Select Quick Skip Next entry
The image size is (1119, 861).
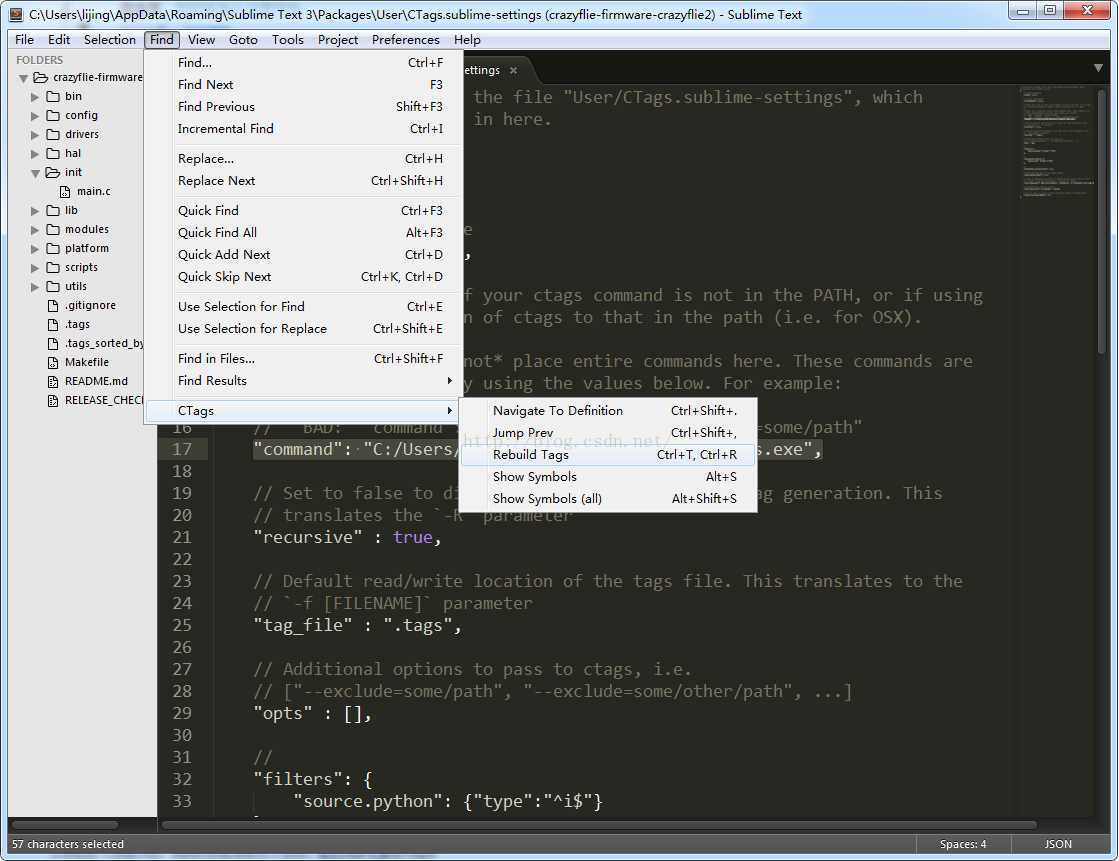pyautogui.click(x=304, y=277)
